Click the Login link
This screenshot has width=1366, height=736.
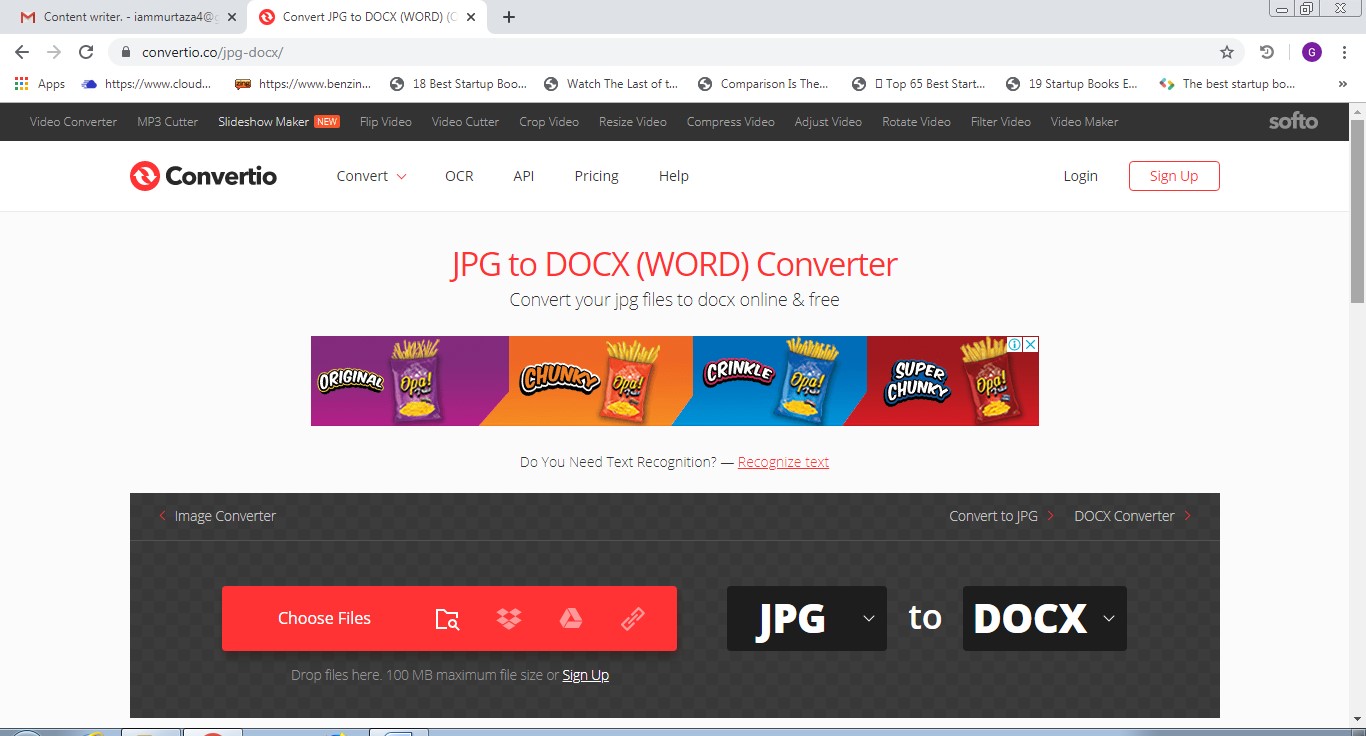(1080, 176)
